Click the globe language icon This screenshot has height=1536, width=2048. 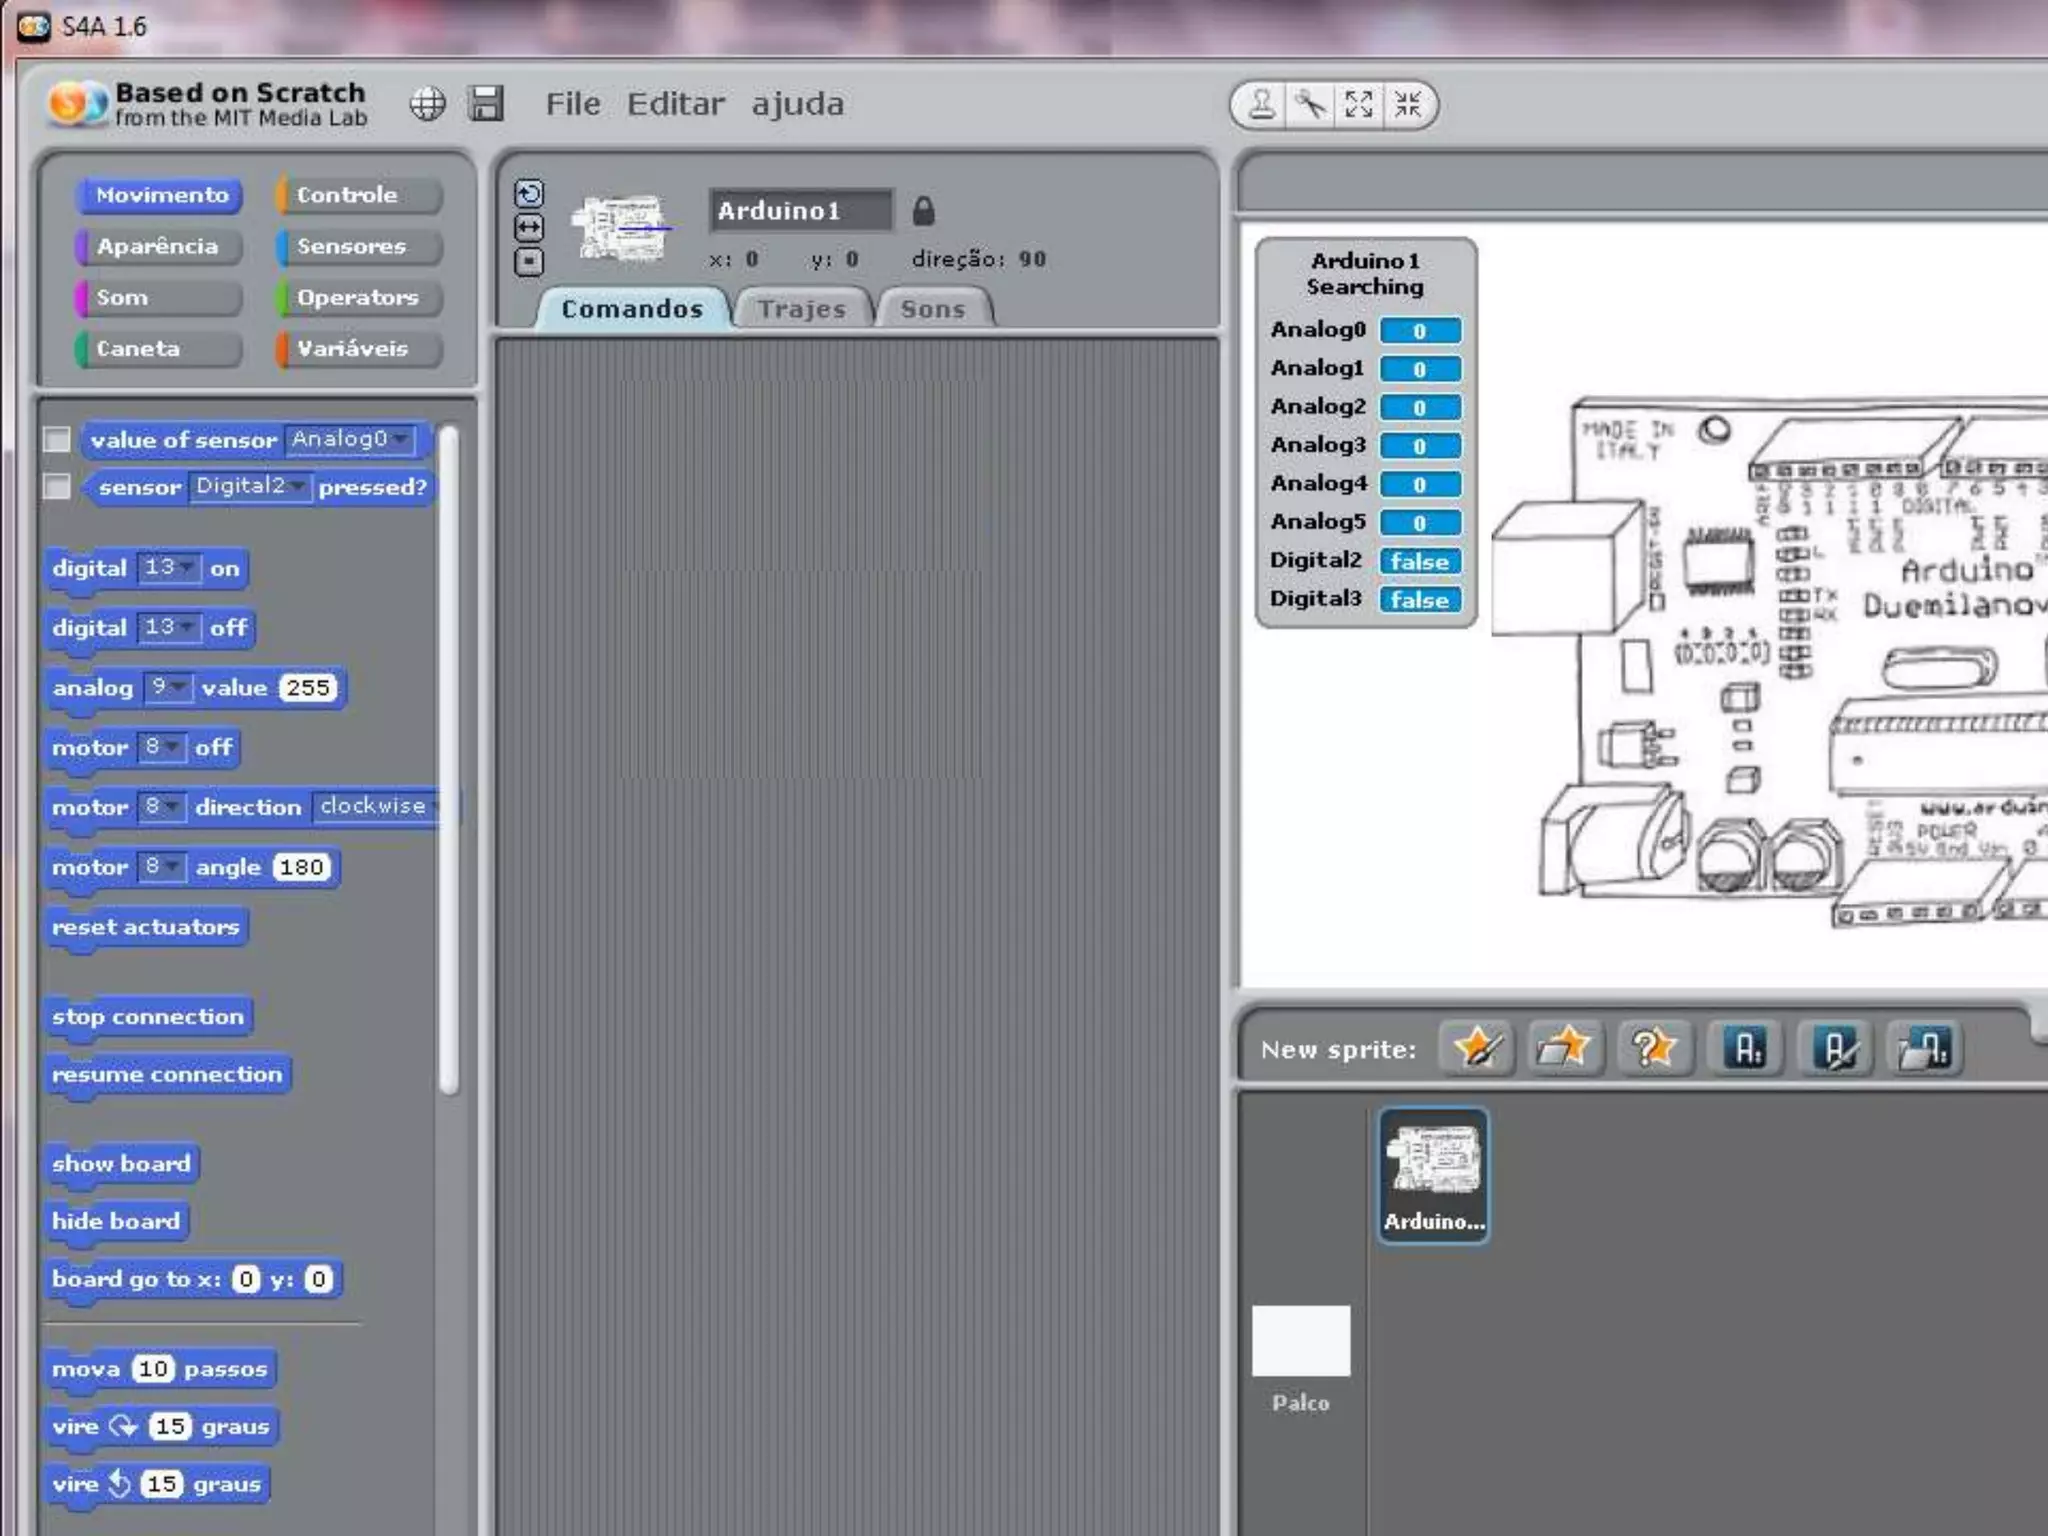427,104
